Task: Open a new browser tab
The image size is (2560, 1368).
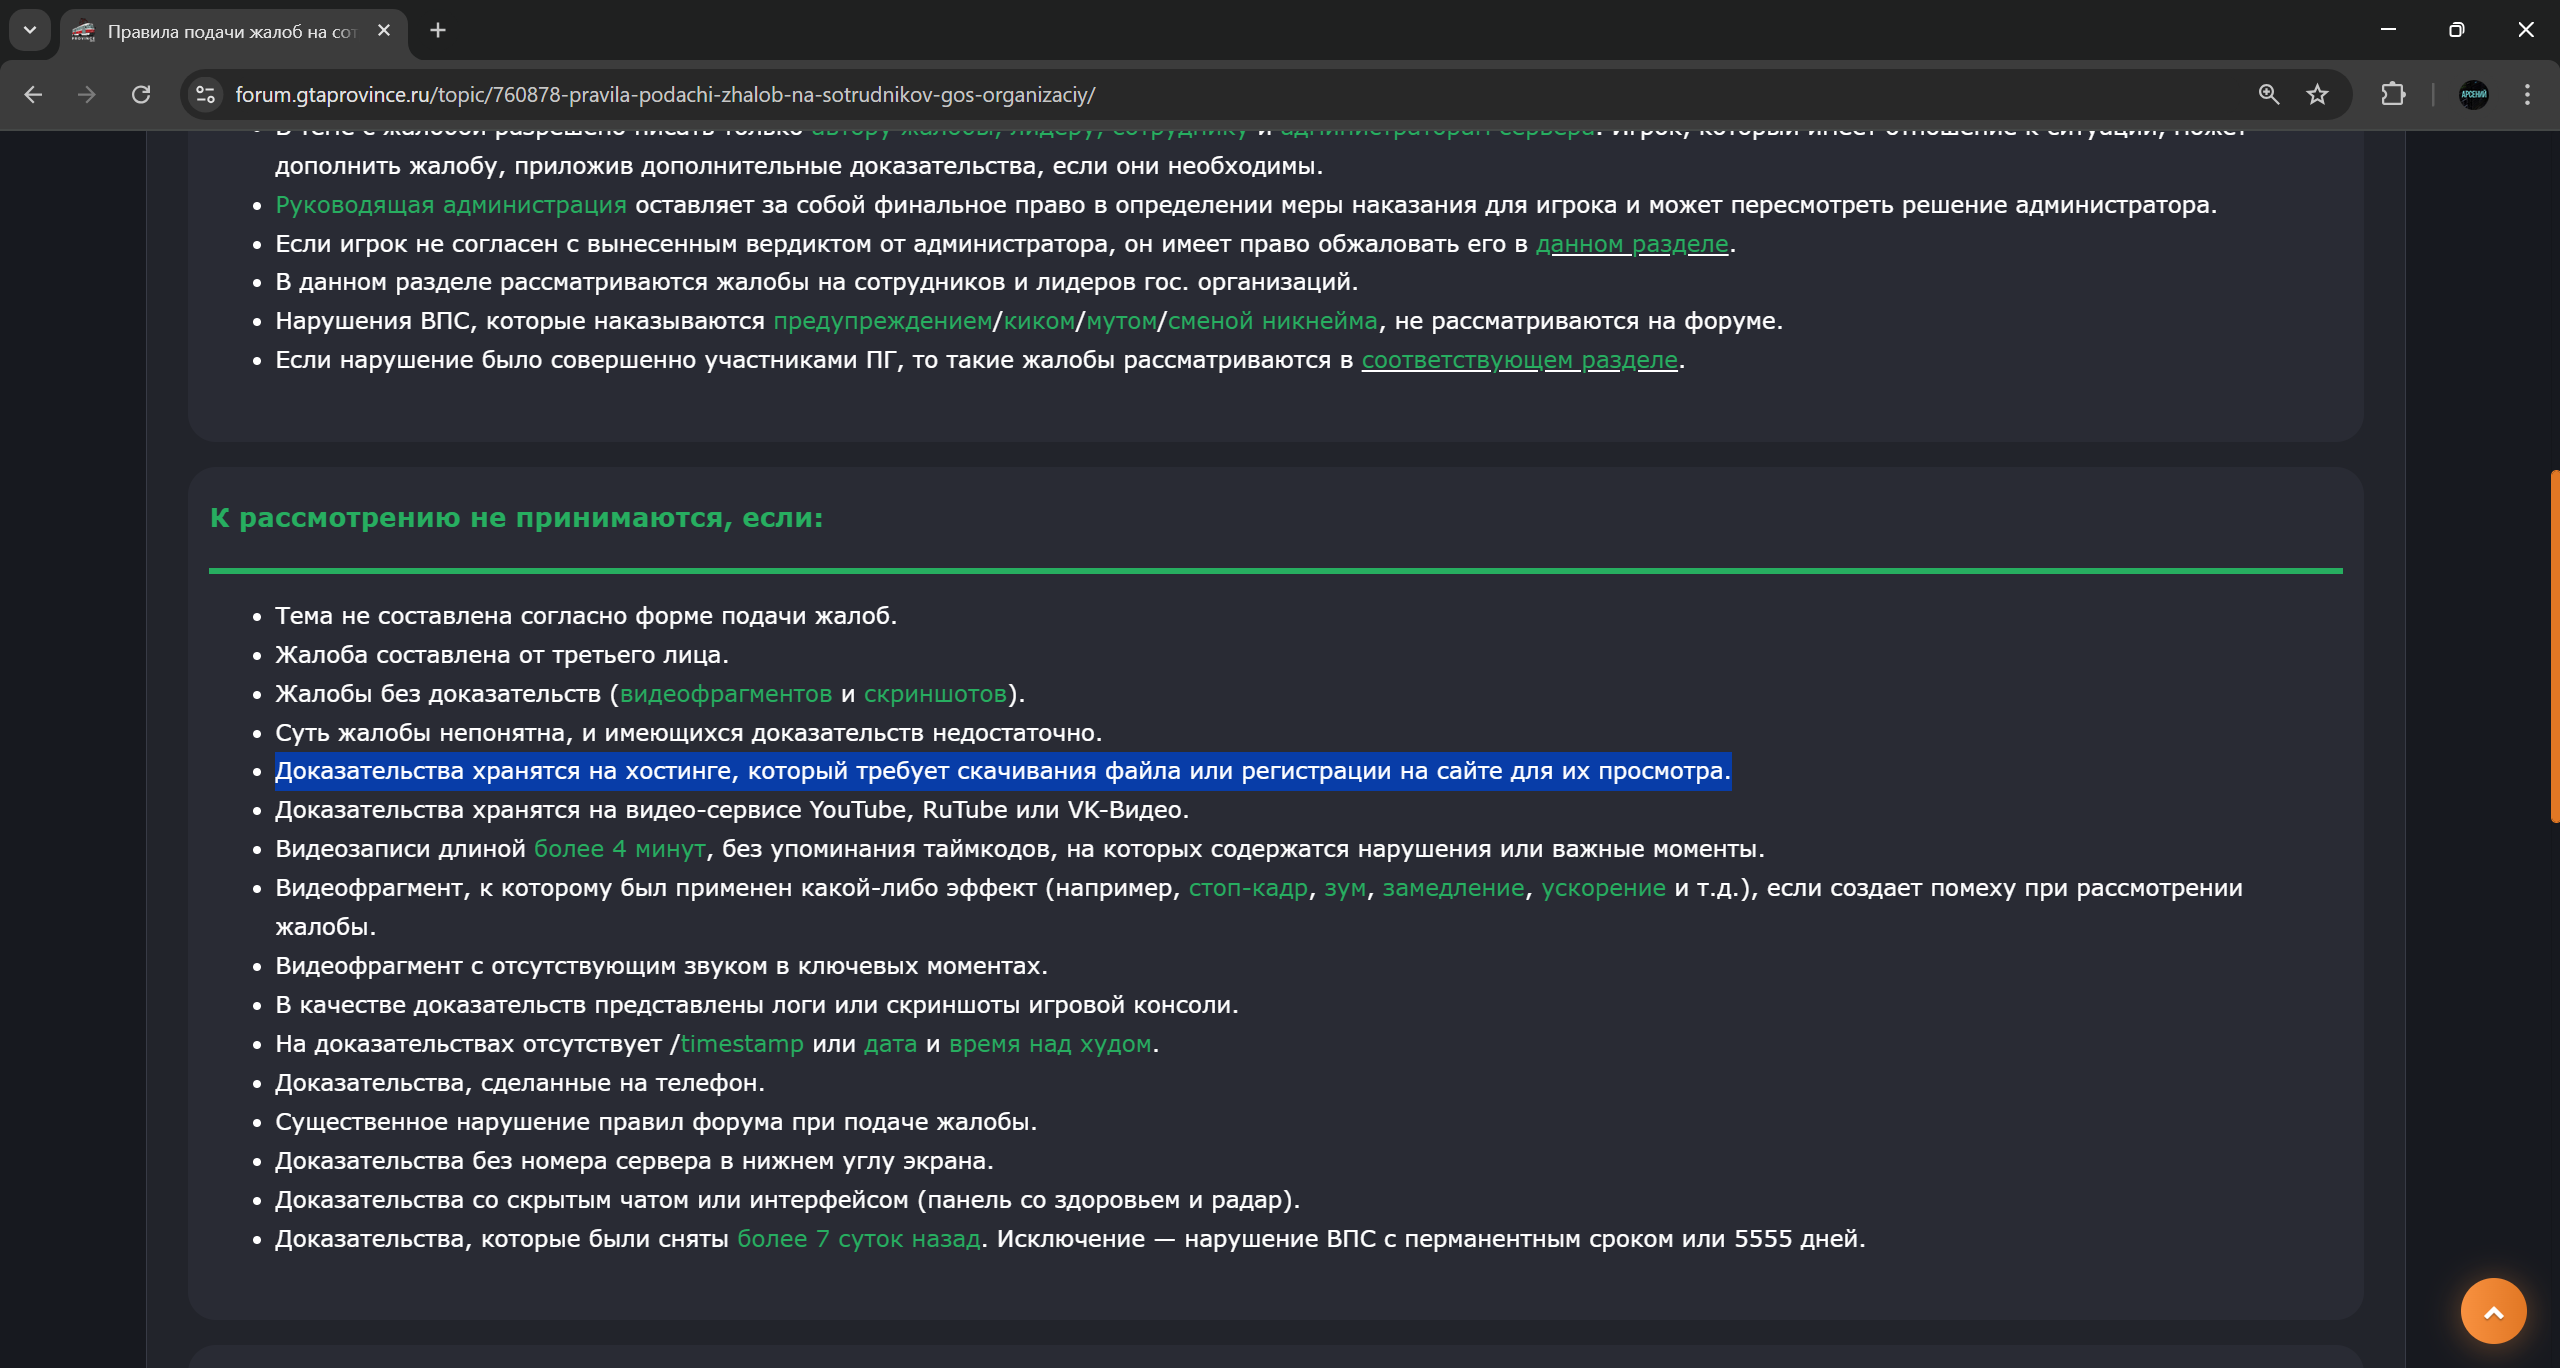Action: pos(438,30)
